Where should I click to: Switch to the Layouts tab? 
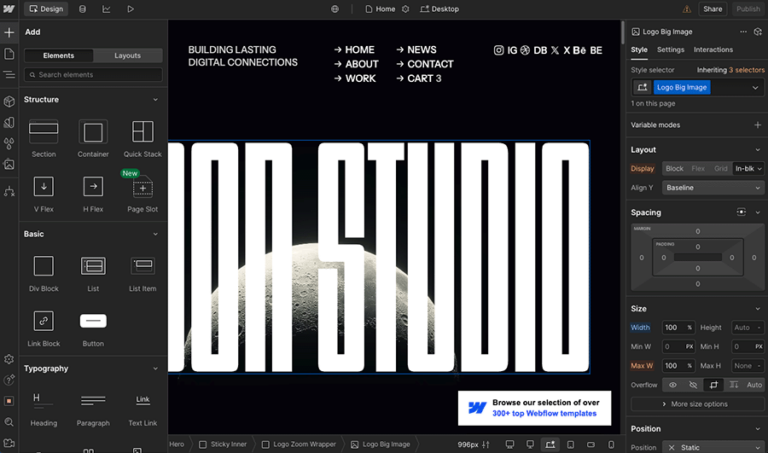(x=127, y=56)
